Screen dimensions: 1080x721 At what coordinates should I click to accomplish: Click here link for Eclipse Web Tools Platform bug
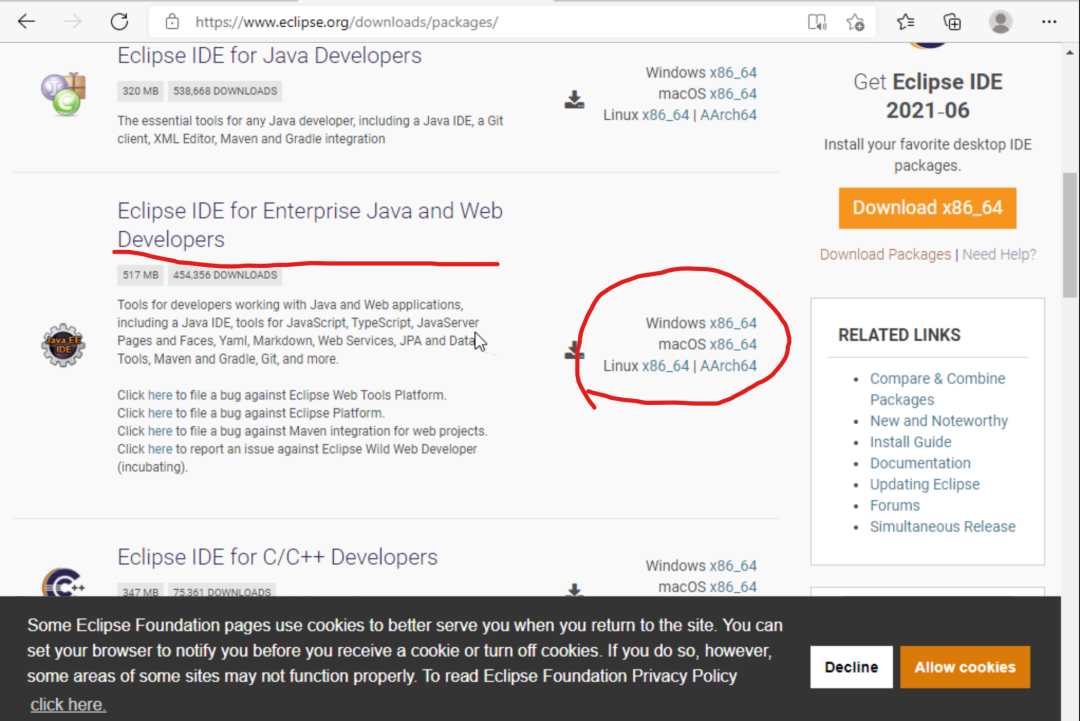pos(160,395)
